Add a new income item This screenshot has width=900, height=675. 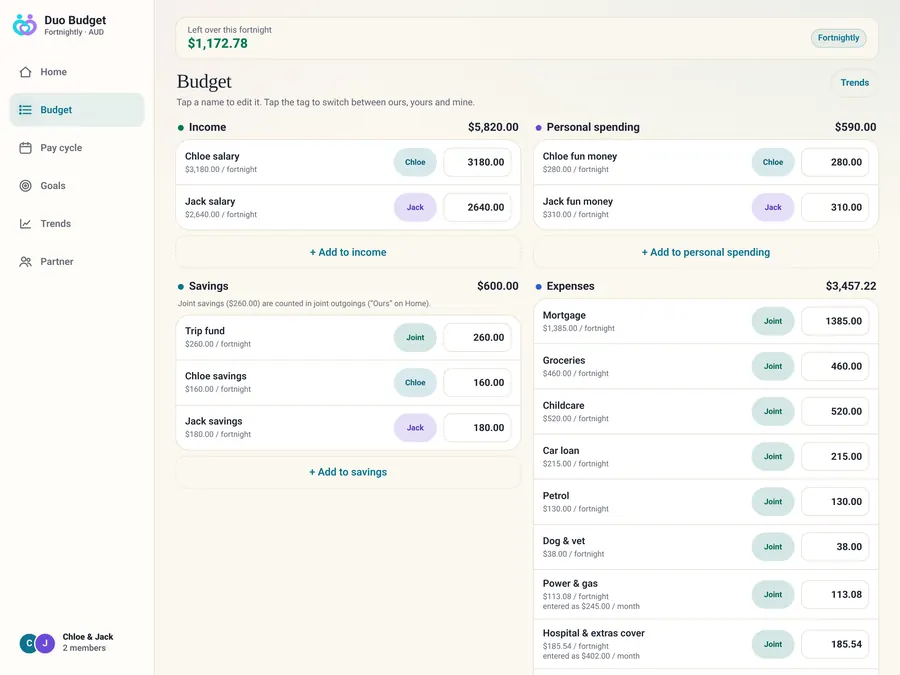[x=348, y=252]
